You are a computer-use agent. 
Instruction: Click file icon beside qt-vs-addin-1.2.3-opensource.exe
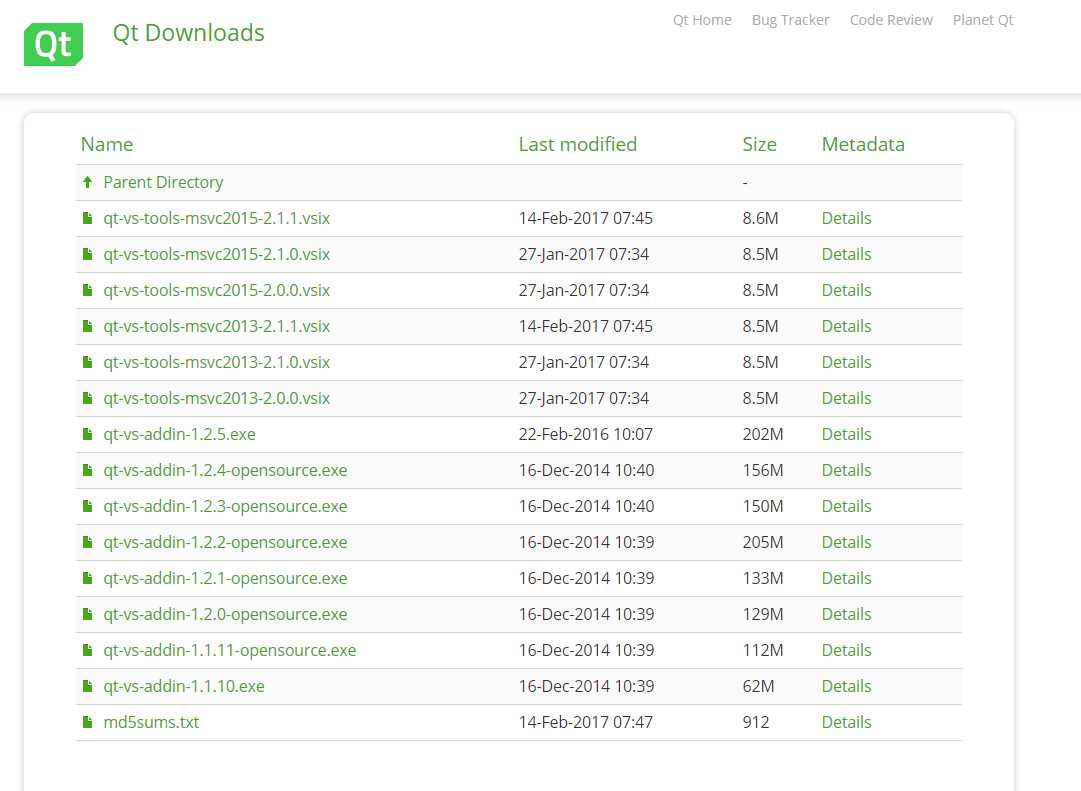pyautogui.click(x=88, y=505)
